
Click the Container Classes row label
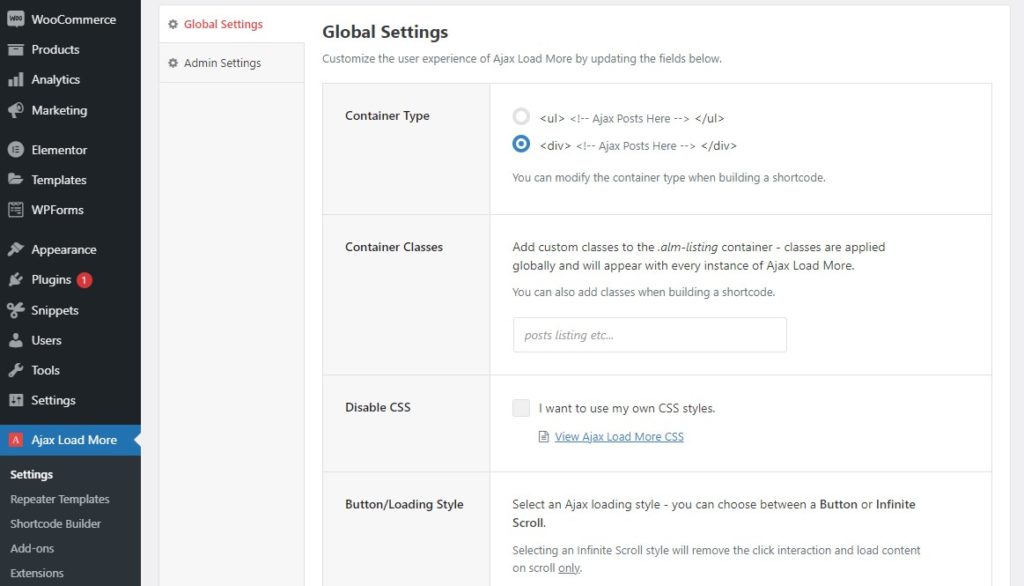[394, 247]
